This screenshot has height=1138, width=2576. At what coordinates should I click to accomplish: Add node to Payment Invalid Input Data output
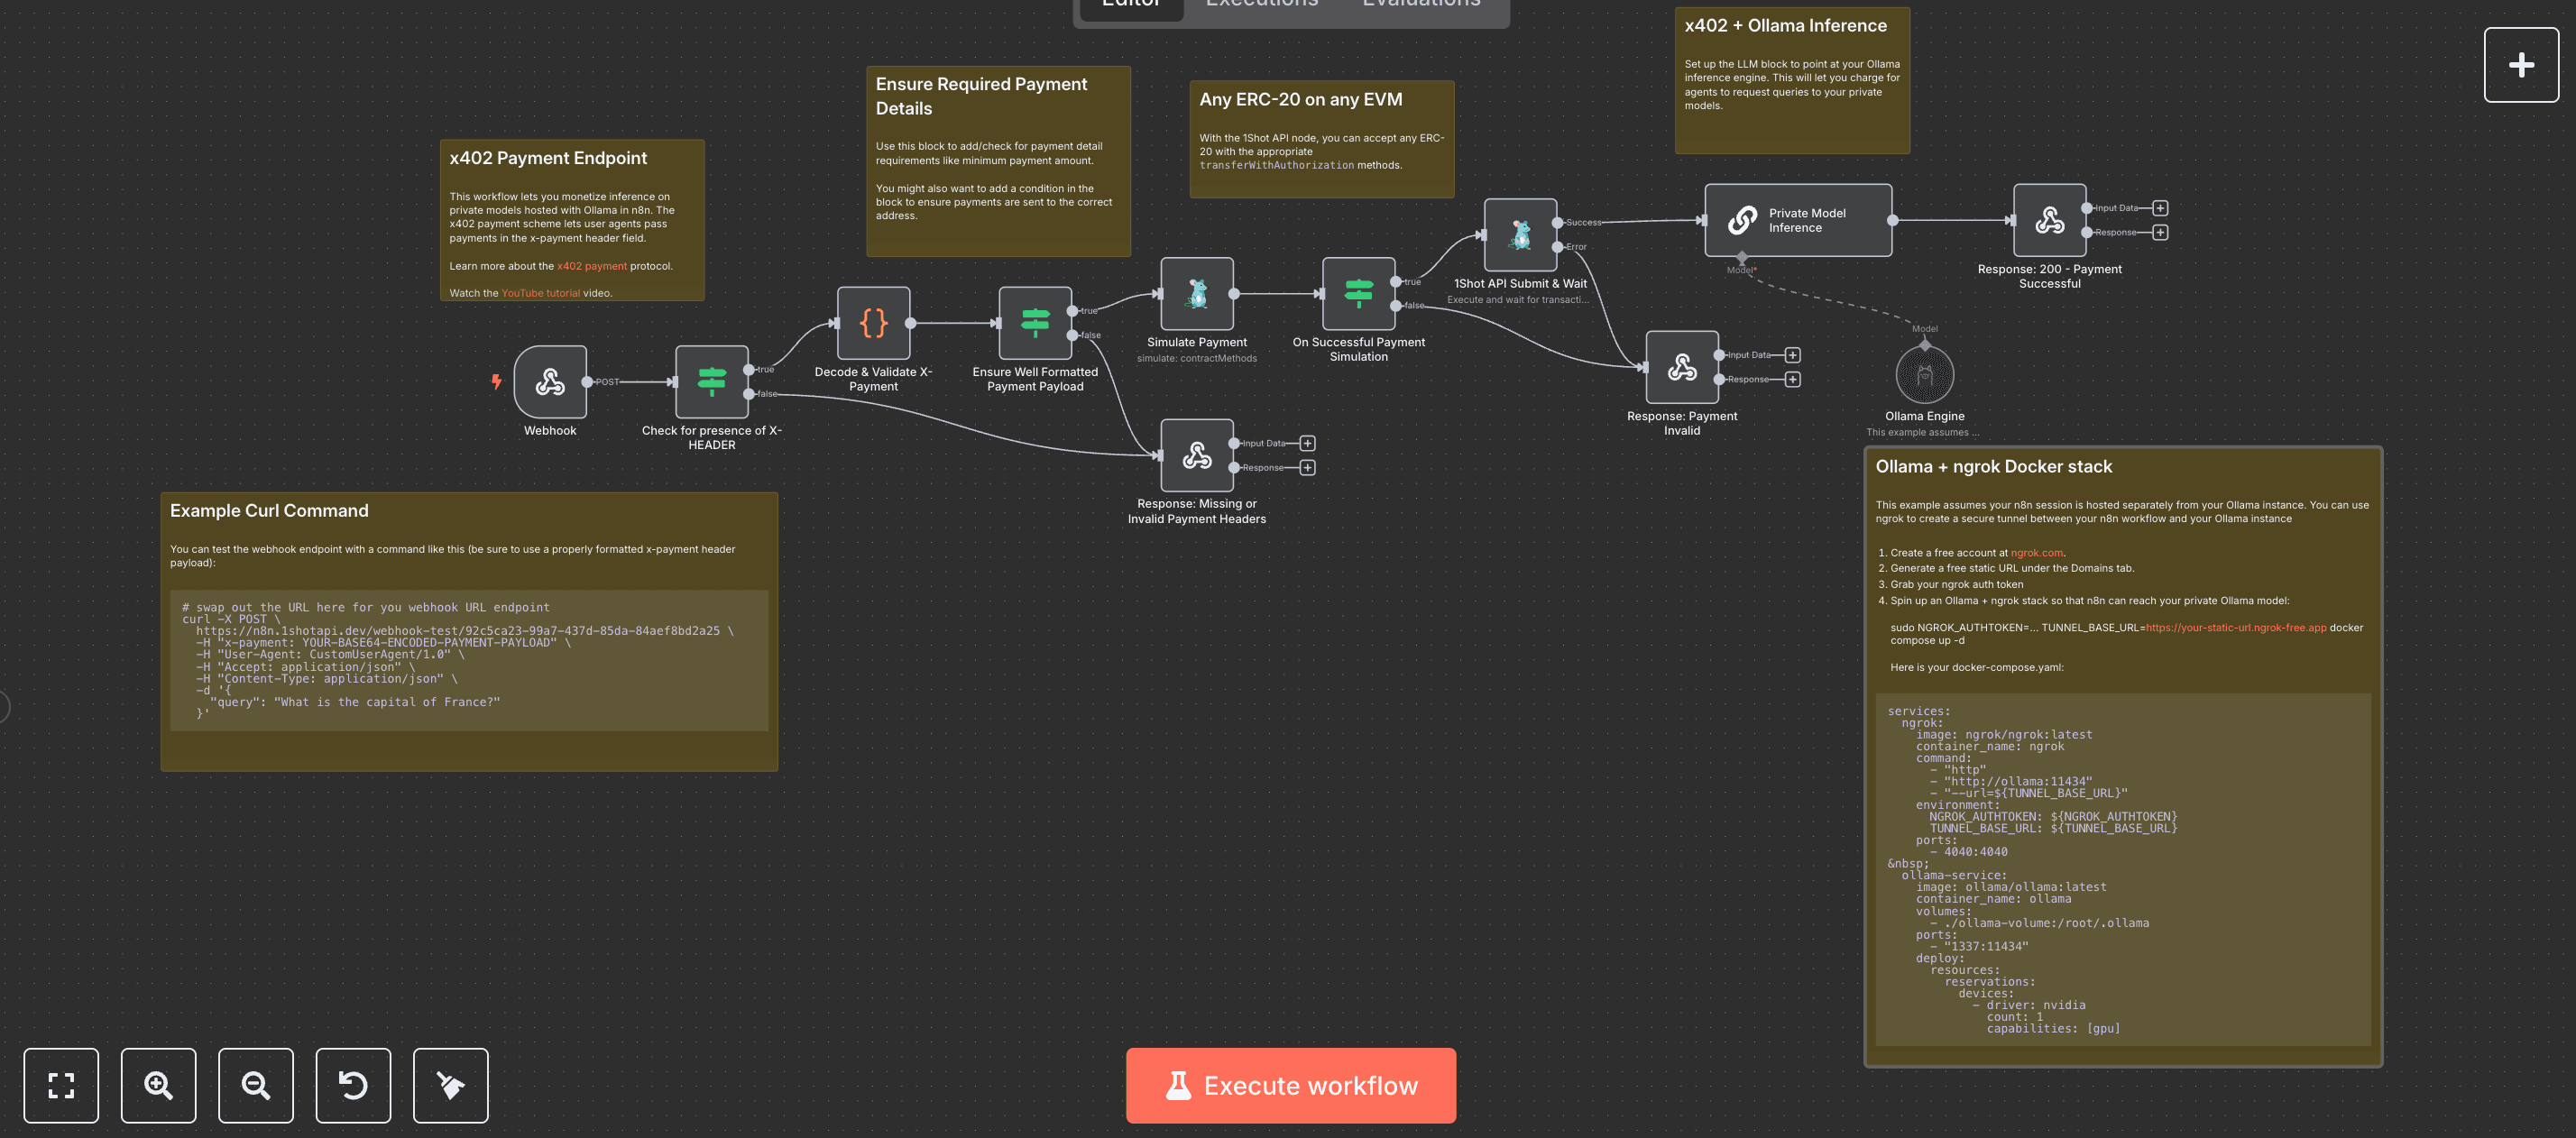(x=1792, y=355)
